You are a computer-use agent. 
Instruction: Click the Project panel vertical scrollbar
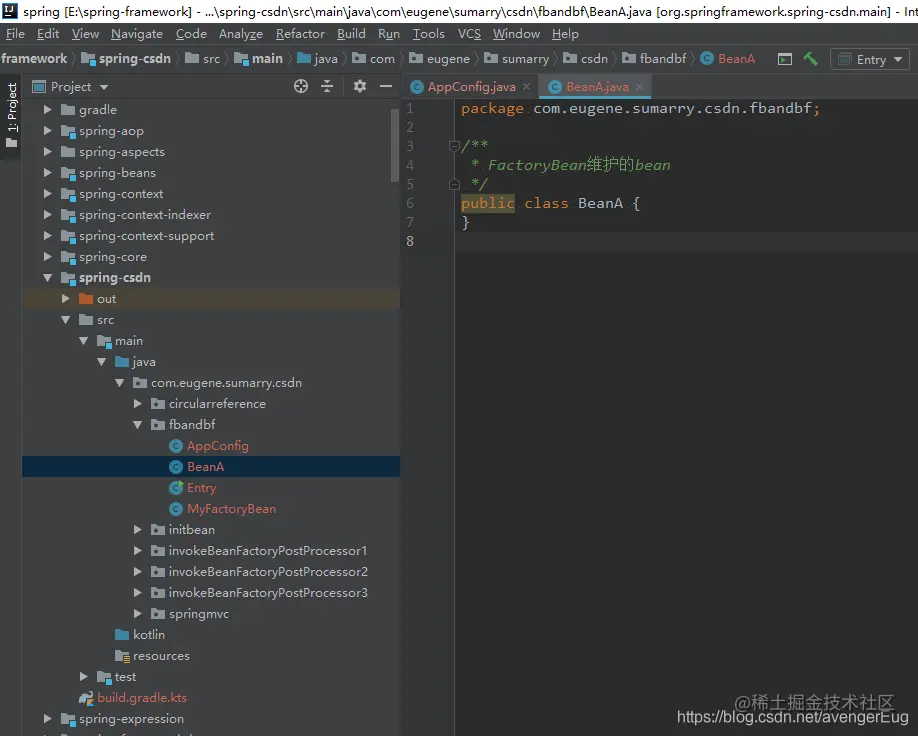(395, 145)
